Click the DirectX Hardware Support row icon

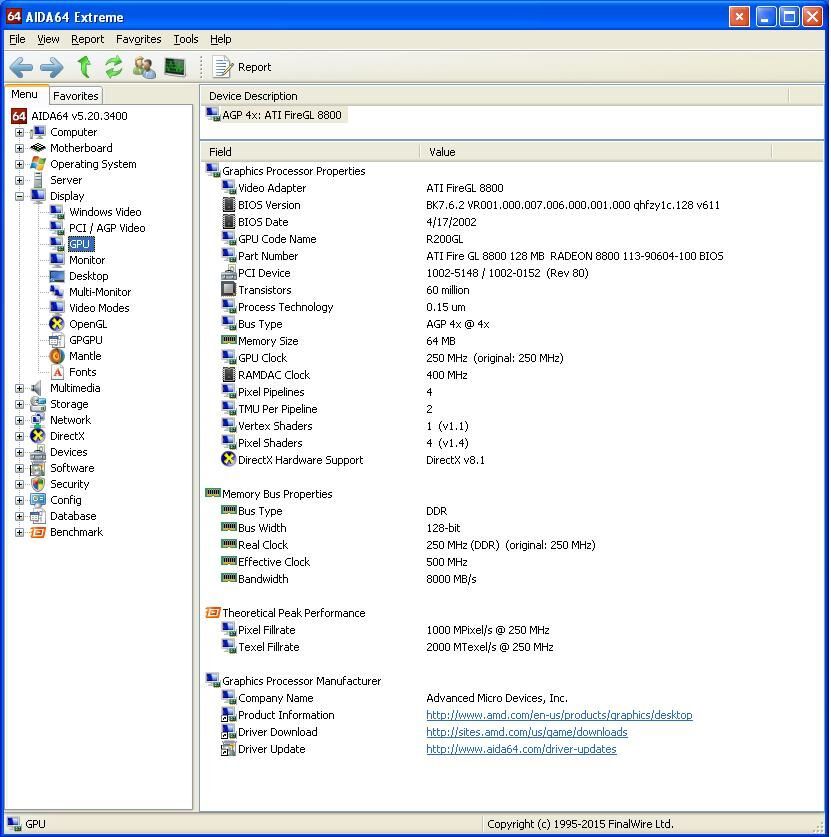pyautogui.click(x=228, y=459)
